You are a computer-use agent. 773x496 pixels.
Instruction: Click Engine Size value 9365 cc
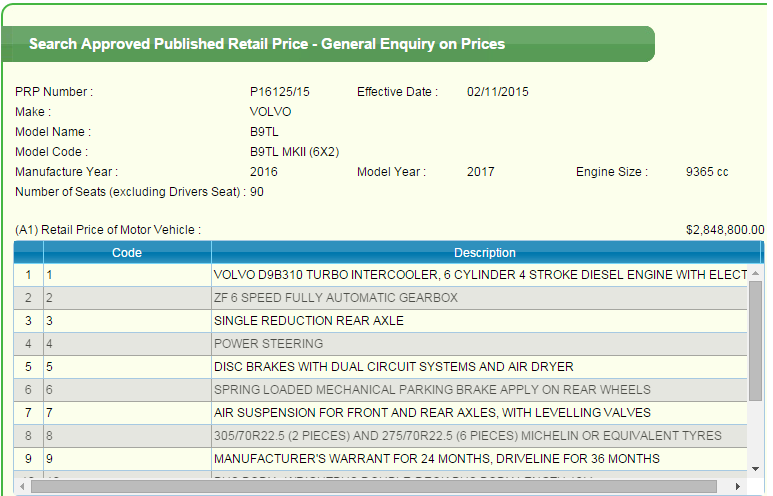pyautogui.click(x=707, y=172)
